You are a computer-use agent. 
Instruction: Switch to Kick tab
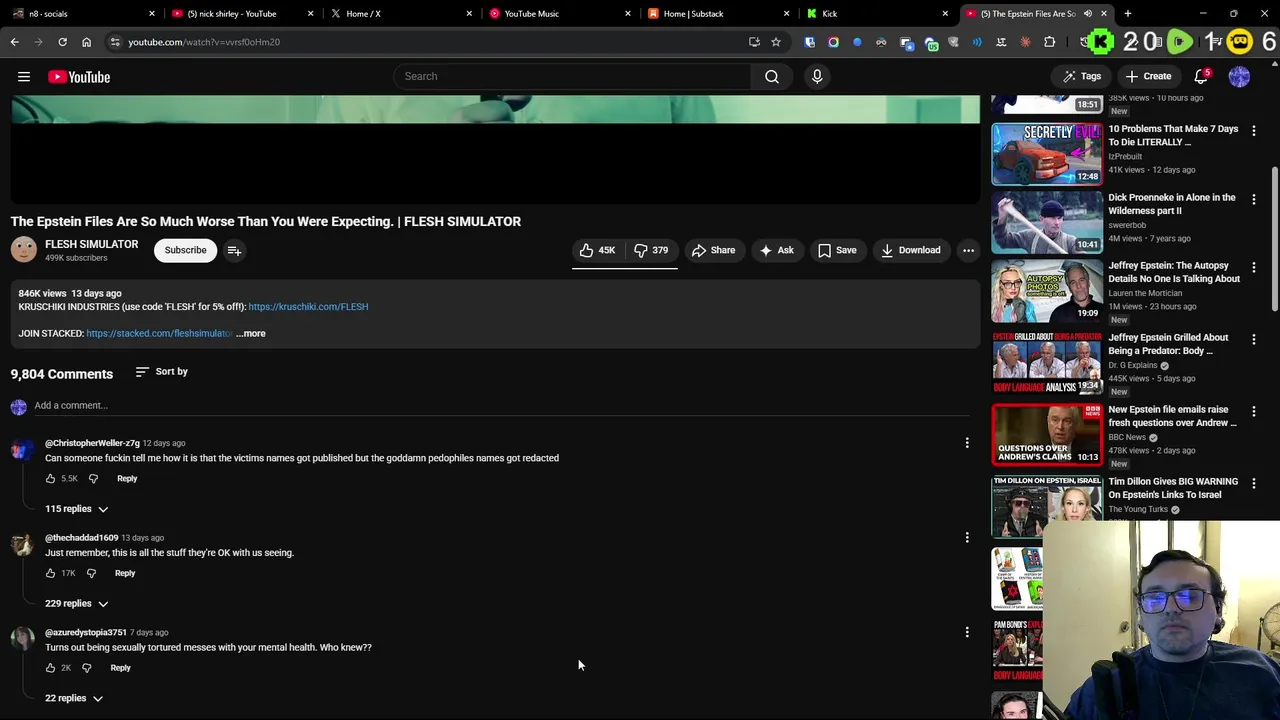point(876,13)
